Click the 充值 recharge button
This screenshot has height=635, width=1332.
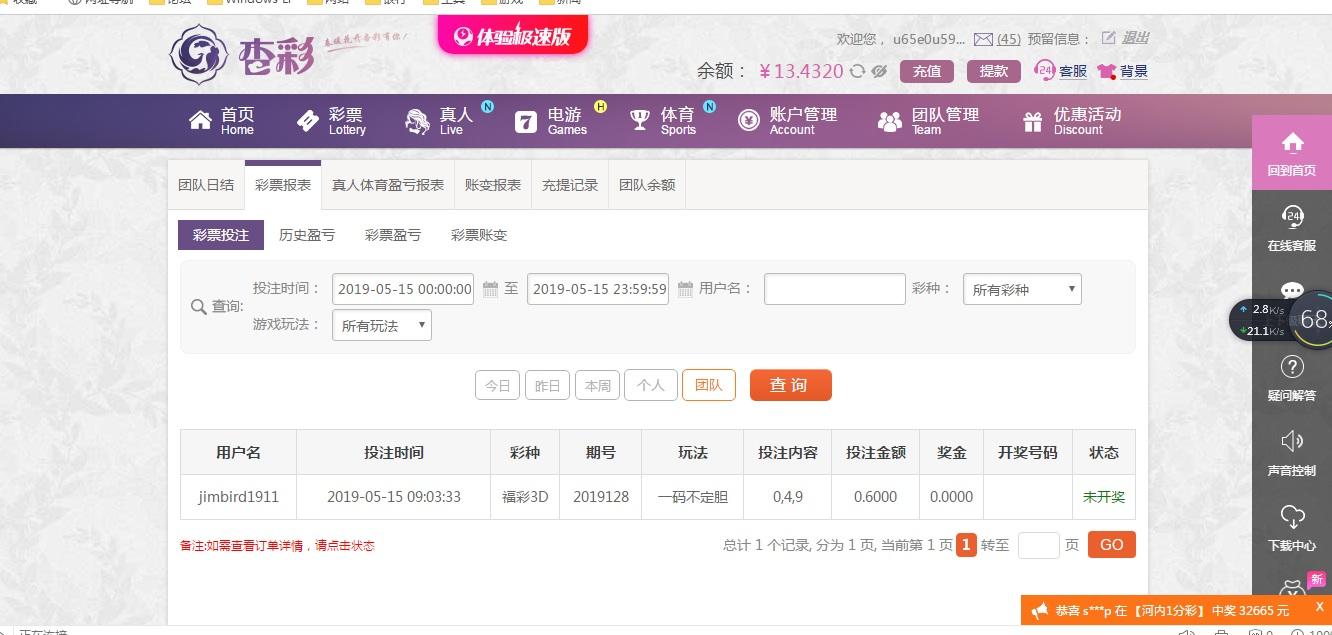(x=927, y=71)
